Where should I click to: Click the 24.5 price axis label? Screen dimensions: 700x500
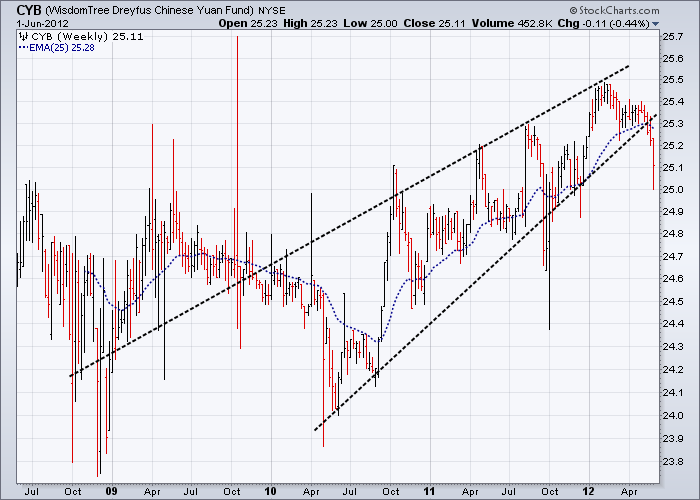[x=673, y=302]
